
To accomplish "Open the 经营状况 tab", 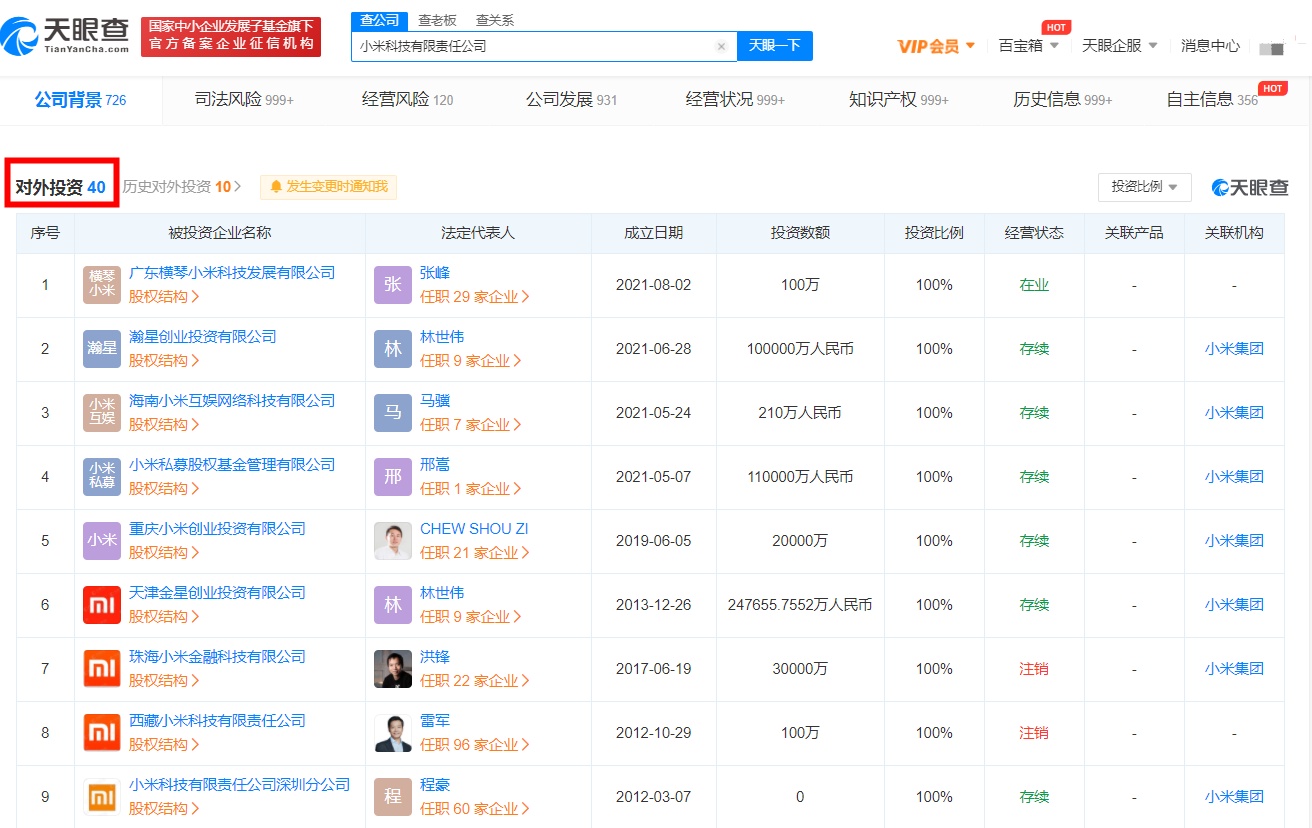I will [735, 100].
